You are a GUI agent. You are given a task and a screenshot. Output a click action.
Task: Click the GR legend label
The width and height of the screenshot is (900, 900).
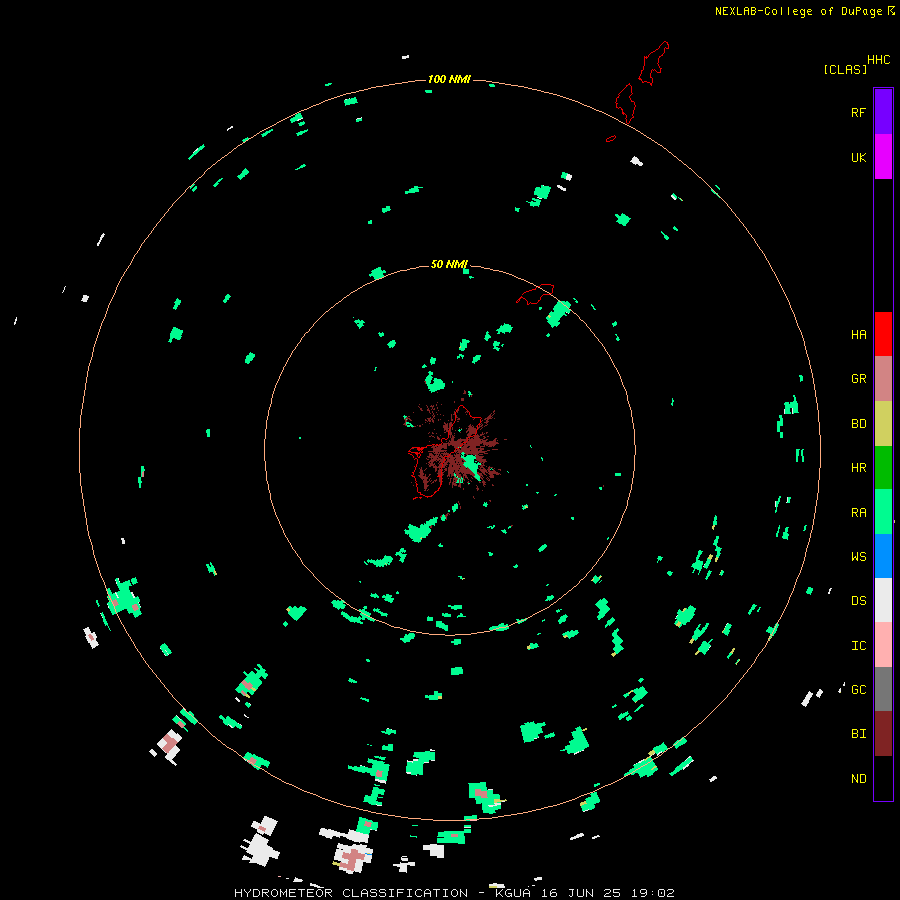point(858,379)
